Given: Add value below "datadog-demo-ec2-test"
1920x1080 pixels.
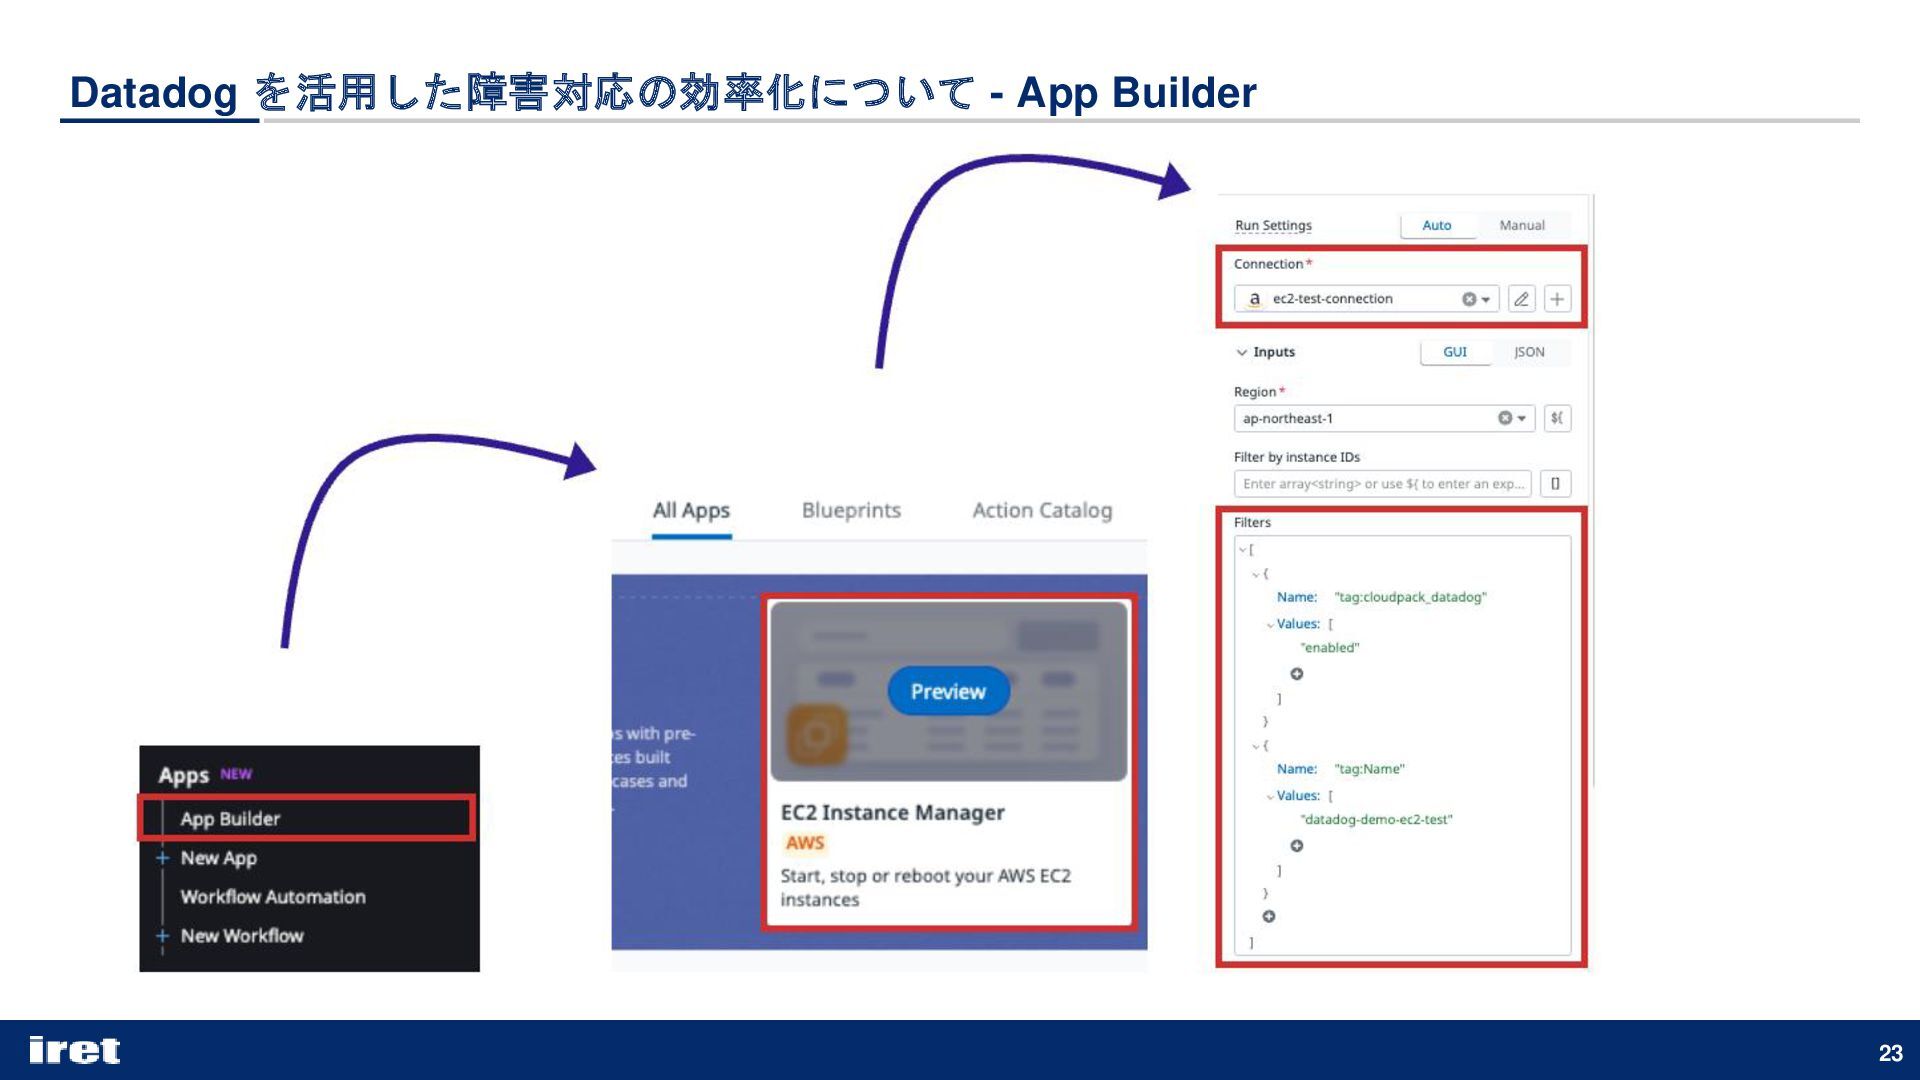Looking at the screenshot, I should click(1297, 846).
